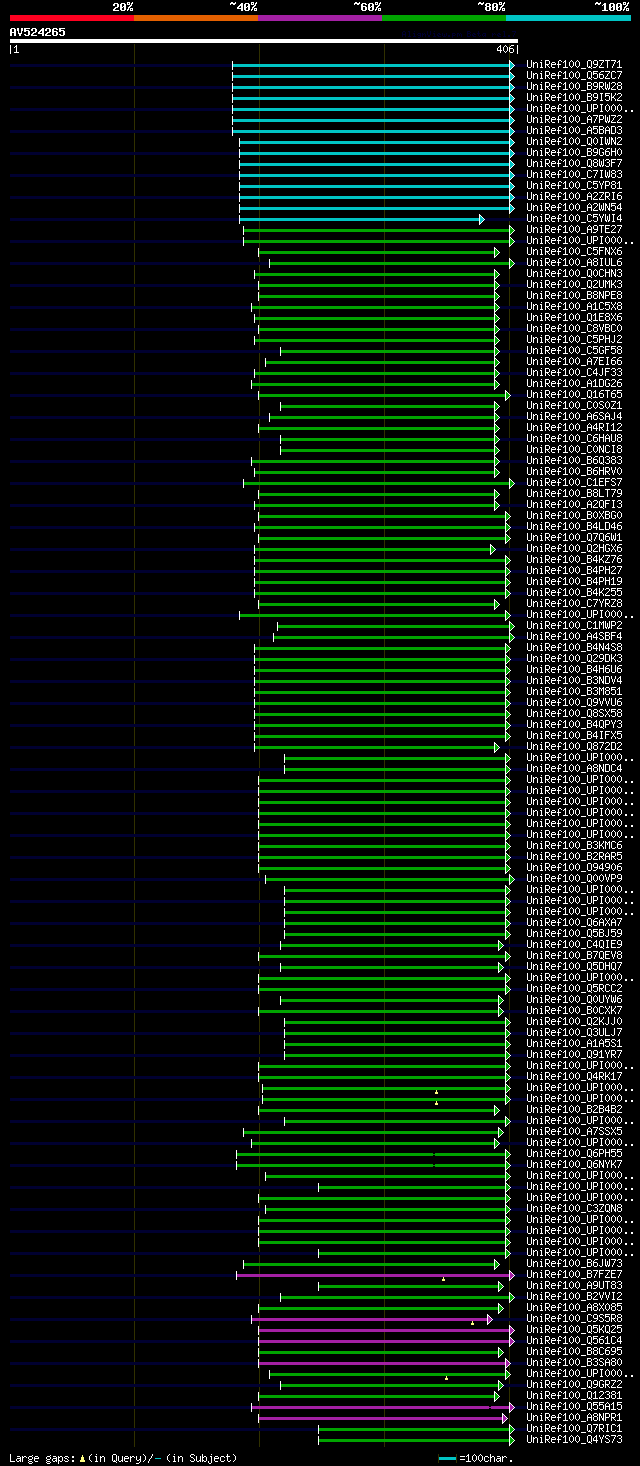
Task: Select hit label UniRef100_A1C5X8
Action: tap(574, 307)
